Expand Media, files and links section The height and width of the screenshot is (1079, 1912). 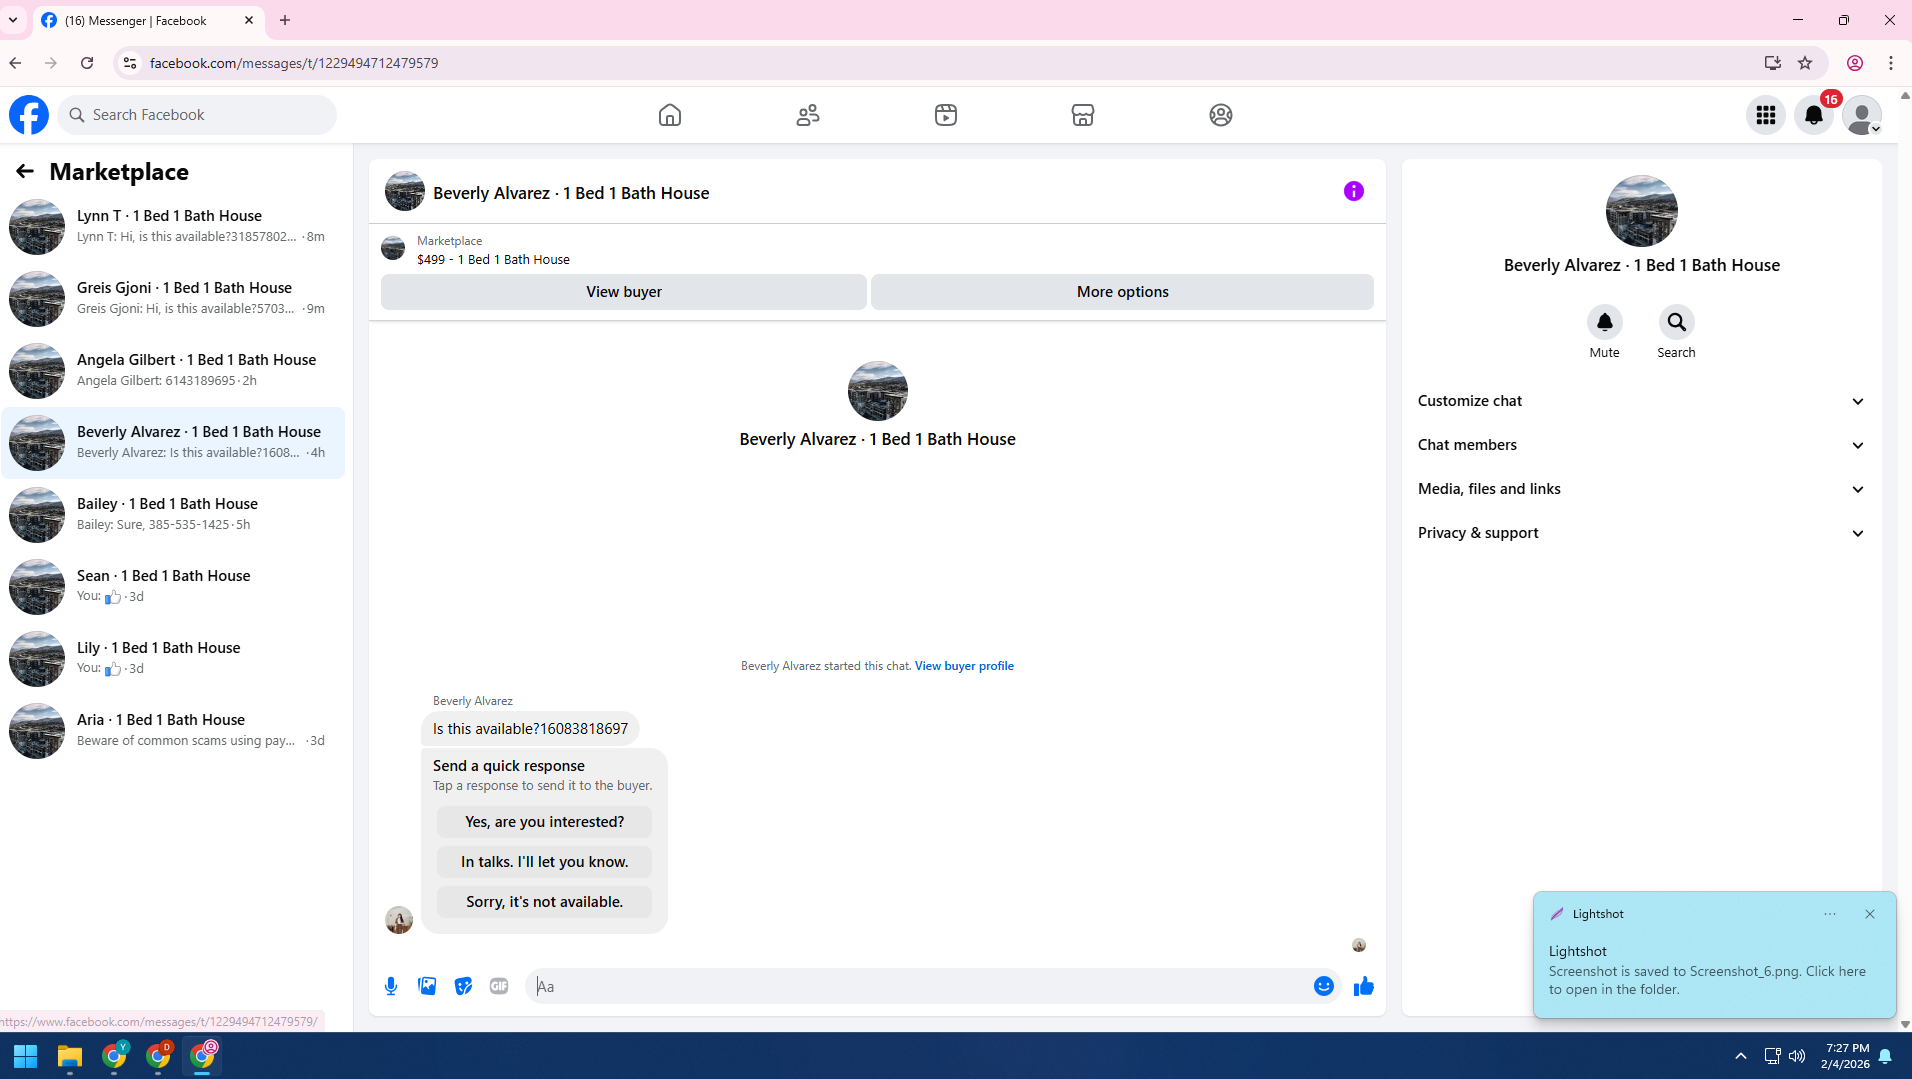(x=1642, y=489)
